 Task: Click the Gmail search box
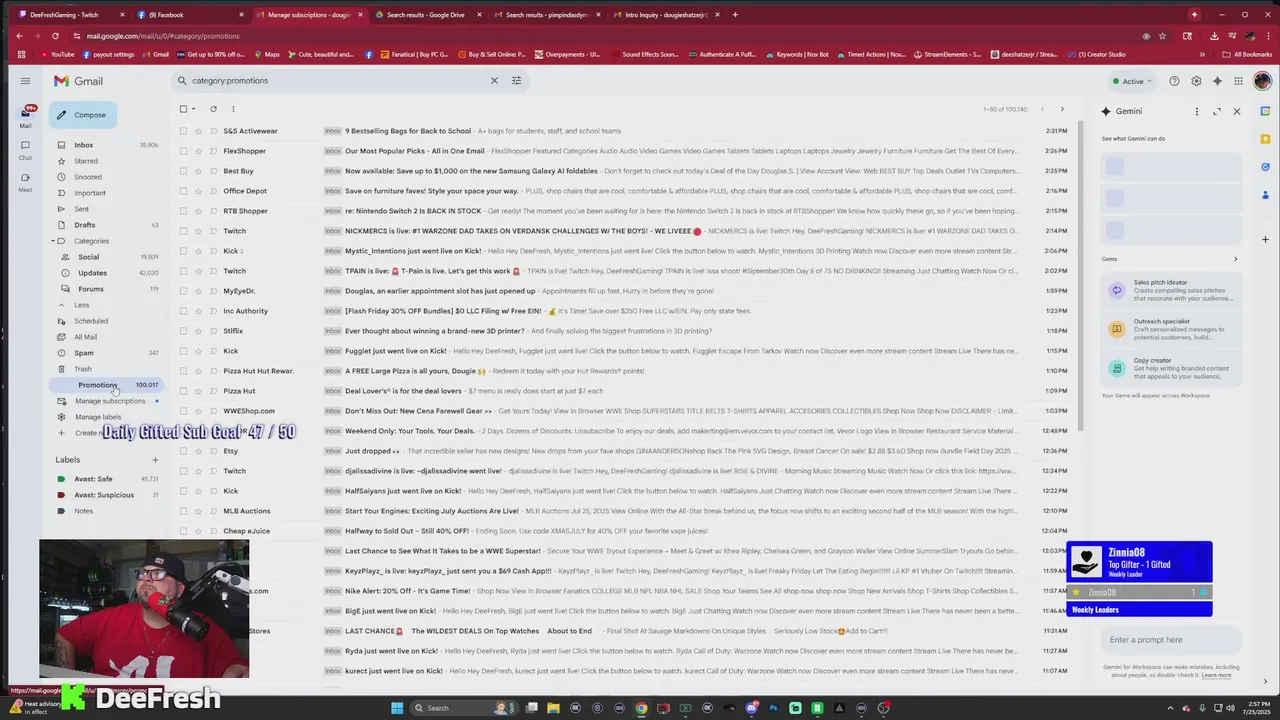pos(350,81)
